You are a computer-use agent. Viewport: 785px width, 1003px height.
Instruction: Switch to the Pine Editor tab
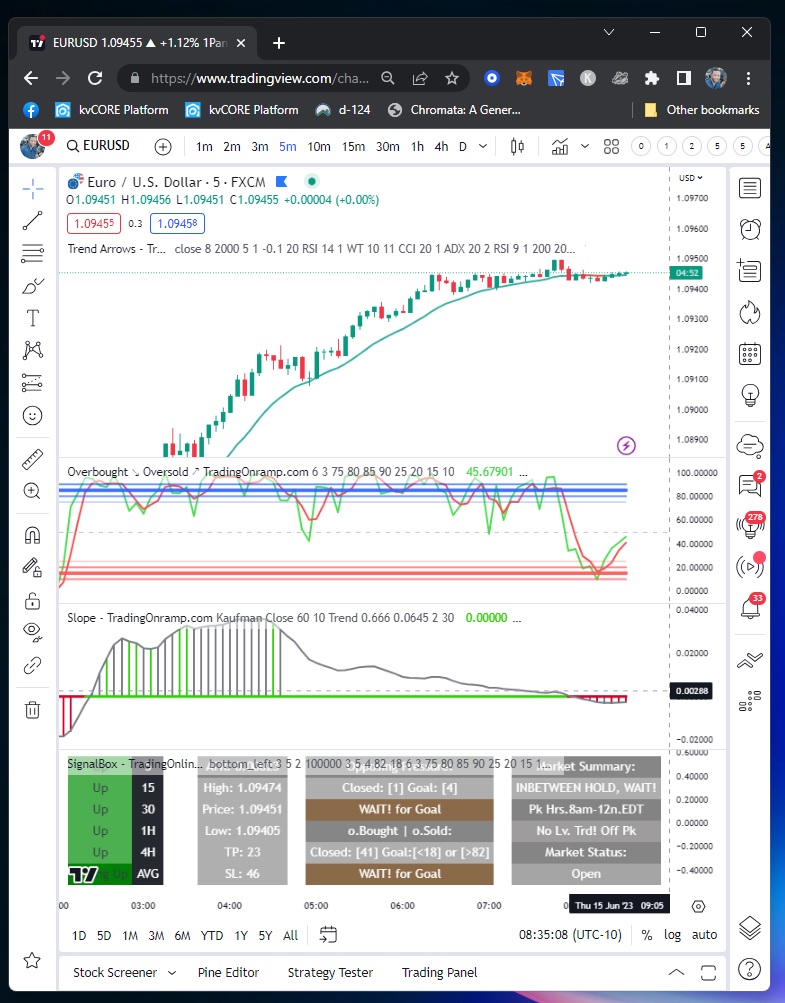[228, 972]
